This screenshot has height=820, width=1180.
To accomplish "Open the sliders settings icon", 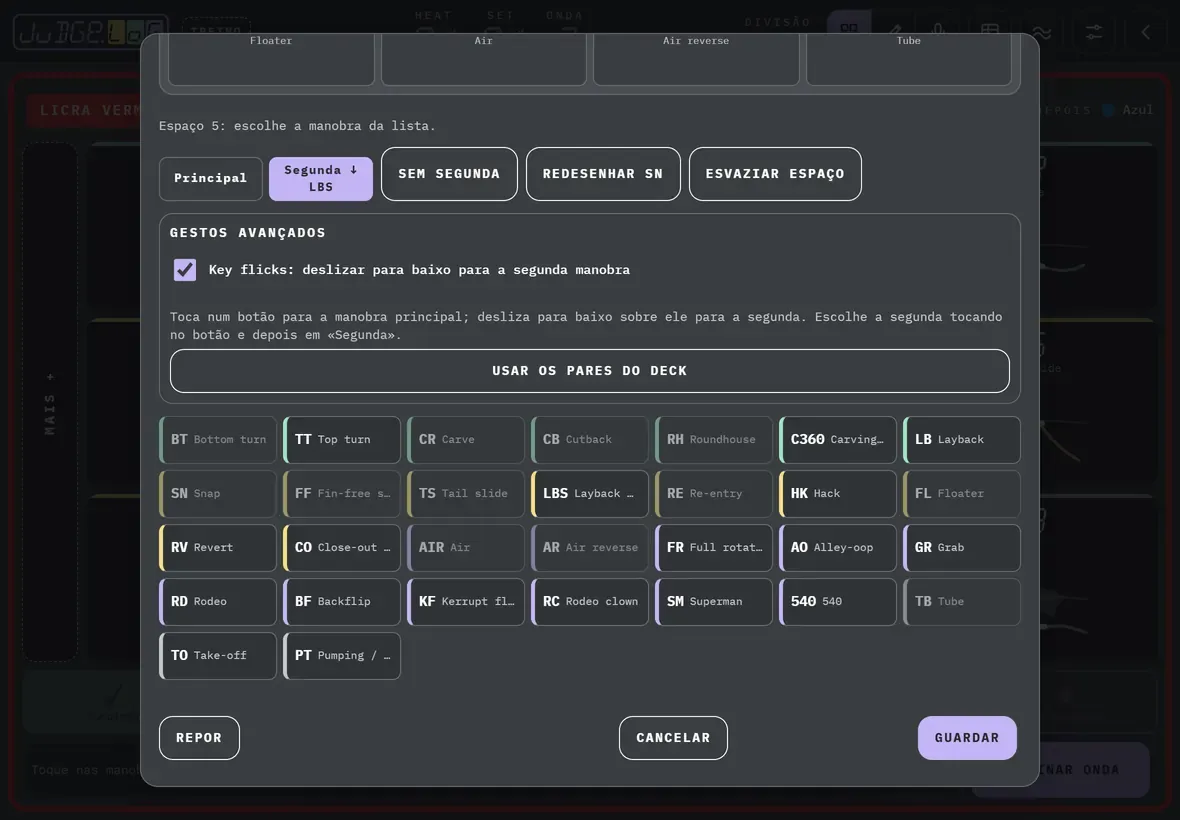I will [1093, 32].
